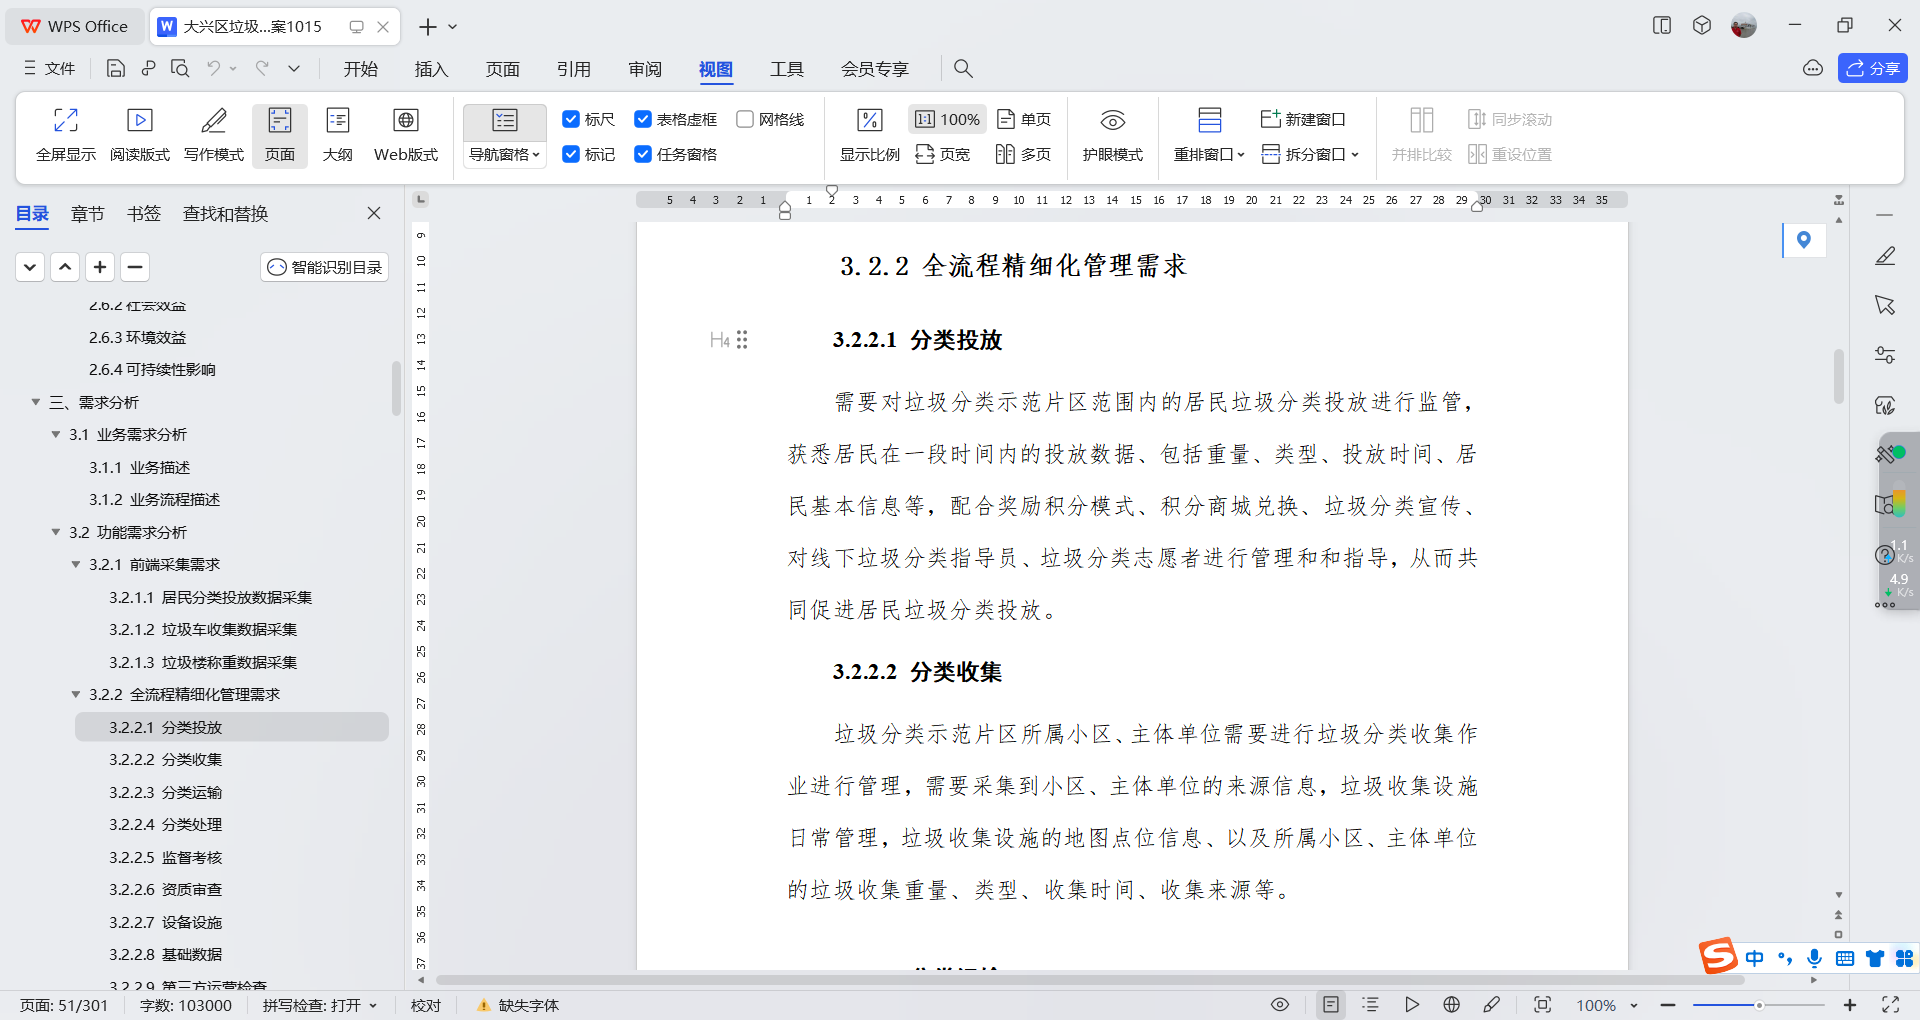Click the undo arrow icon
The image size is (1920, 1020).
pyautogui.click(x=213, y=68)
